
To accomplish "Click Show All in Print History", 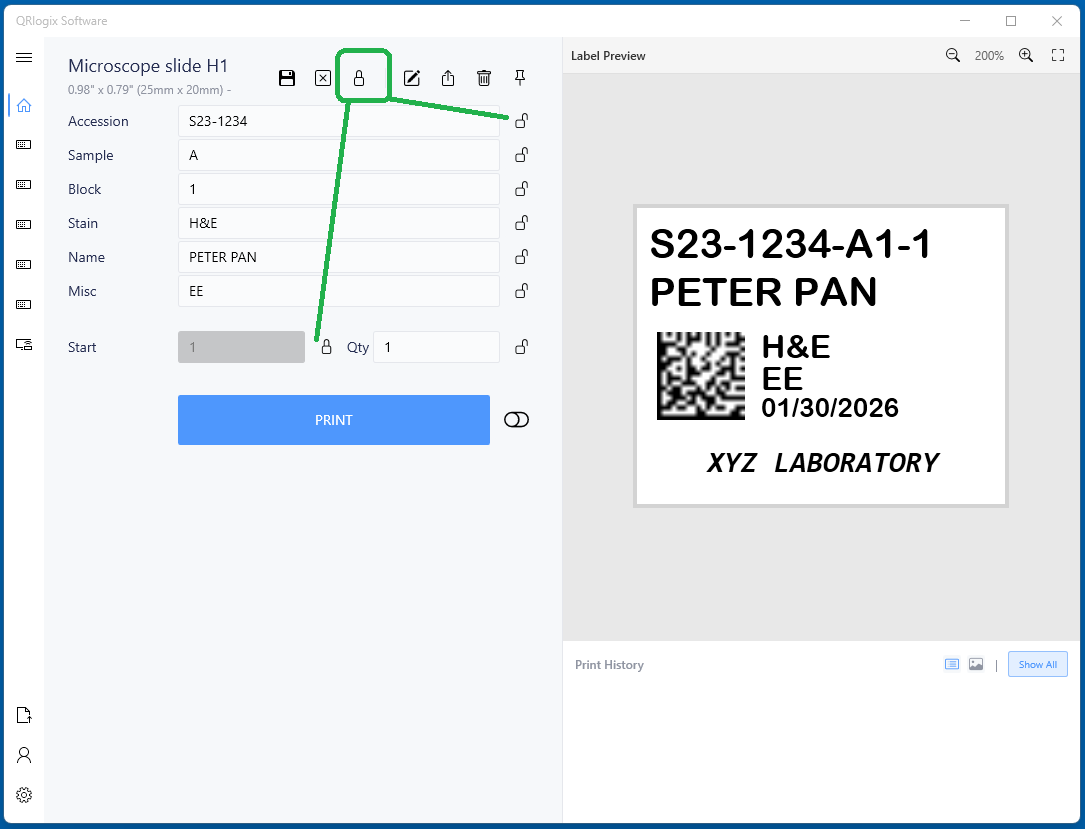I will click(1037, 664).
